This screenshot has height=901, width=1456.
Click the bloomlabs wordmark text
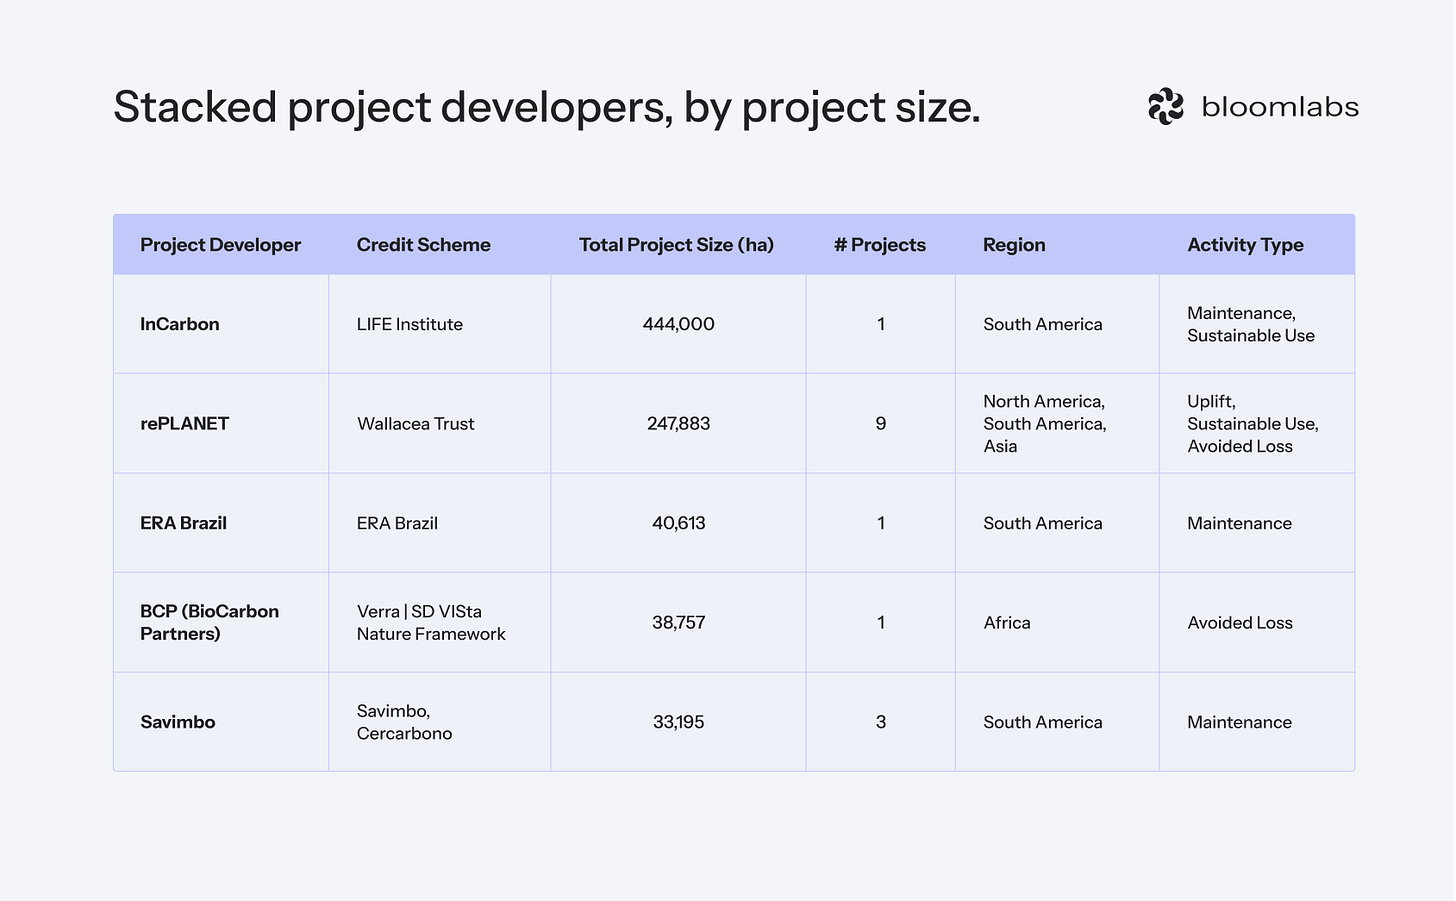tap(1280, 107)
